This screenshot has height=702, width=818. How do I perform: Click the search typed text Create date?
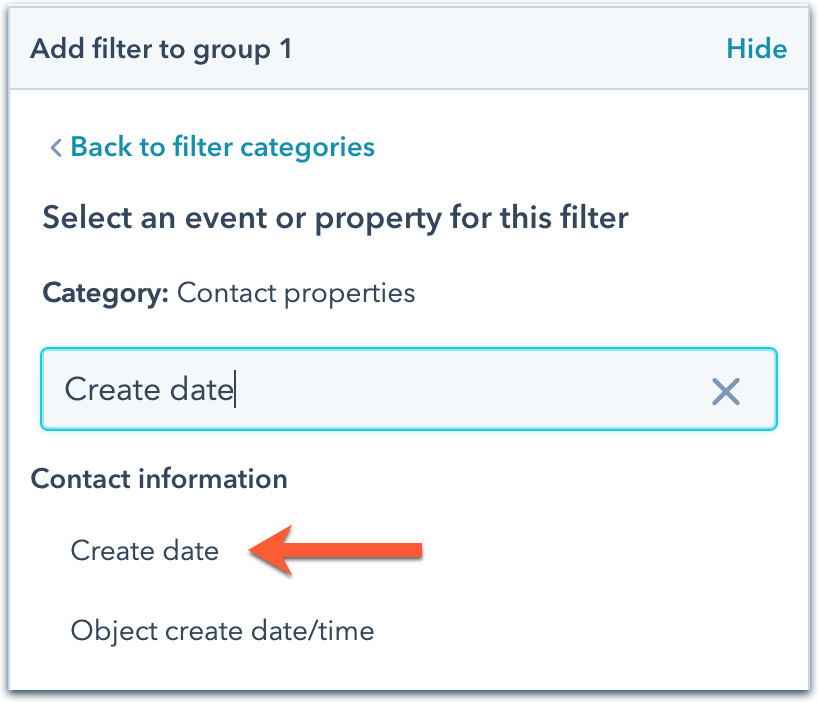(x=148, y=389)
